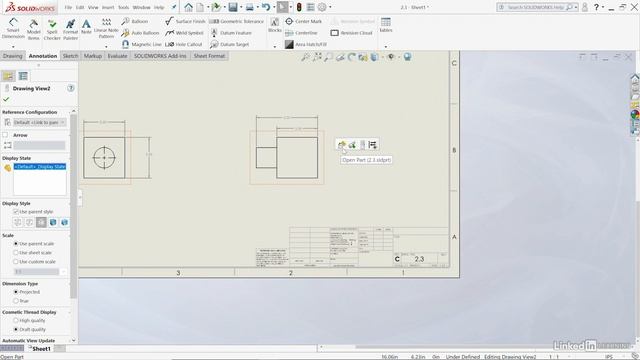The width and height of the screenshot is (640, 360).
Task: Open the Tables tool
Action: click(x=386, y=25)
